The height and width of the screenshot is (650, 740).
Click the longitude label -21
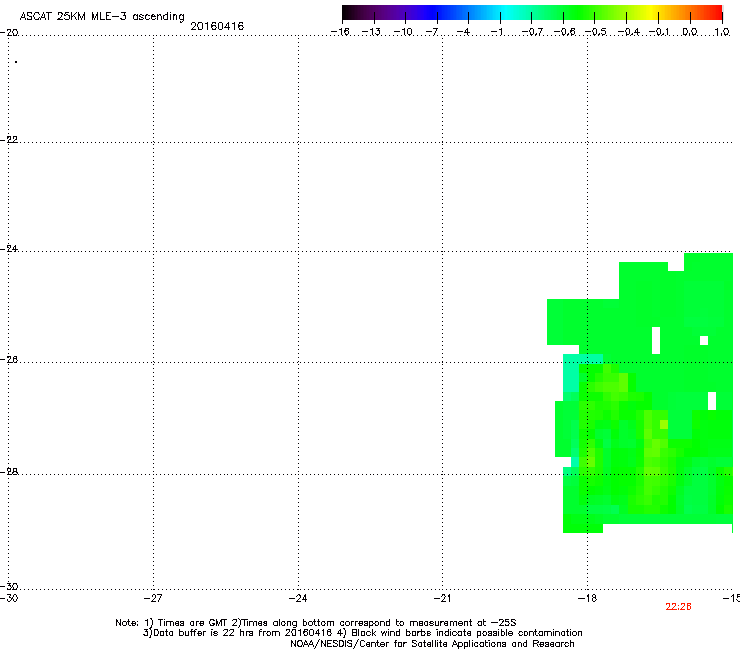[x=442, y=598]
